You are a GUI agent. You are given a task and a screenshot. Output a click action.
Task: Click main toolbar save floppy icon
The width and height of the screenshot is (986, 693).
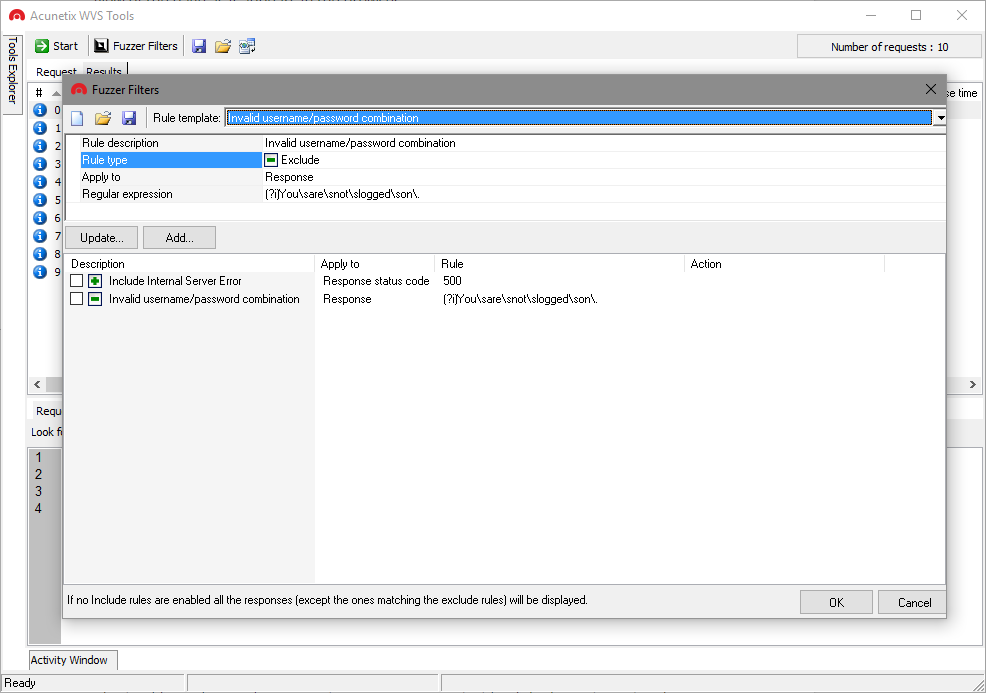coord(199,46)
